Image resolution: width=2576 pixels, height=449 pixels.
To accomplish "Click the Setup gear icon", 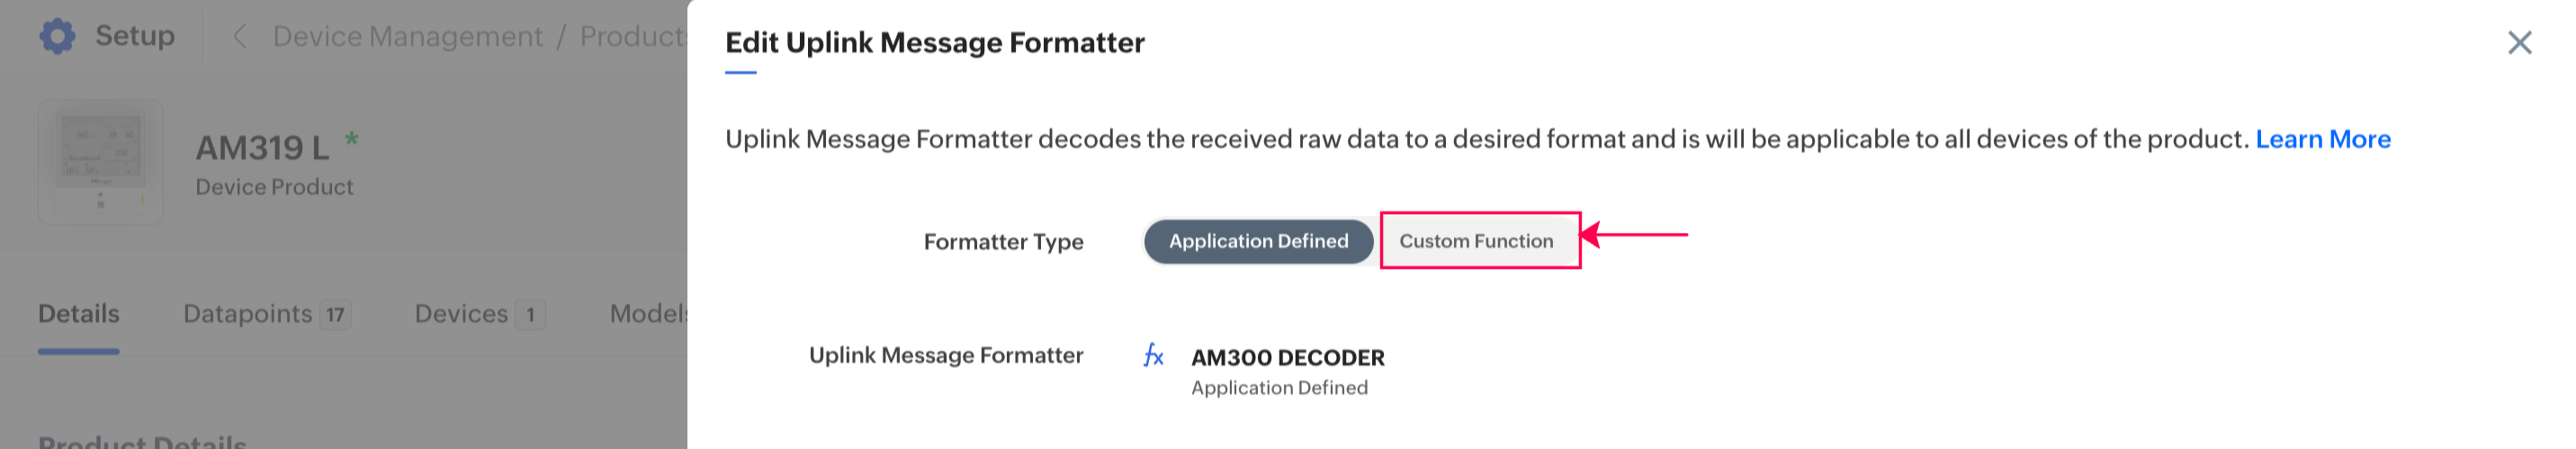I will [57, 36].
